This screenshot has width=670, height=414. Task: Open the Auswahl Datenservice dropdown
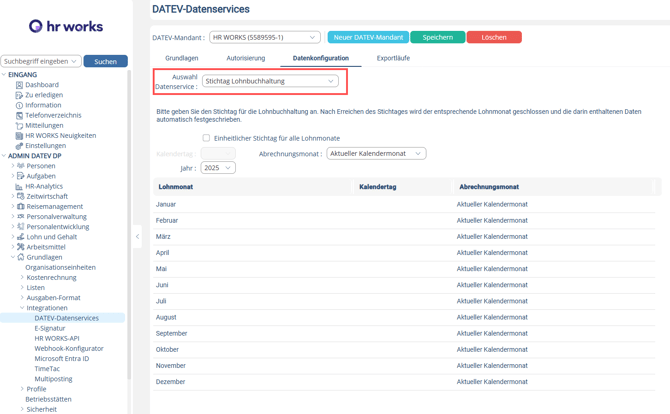coord(270,81)
